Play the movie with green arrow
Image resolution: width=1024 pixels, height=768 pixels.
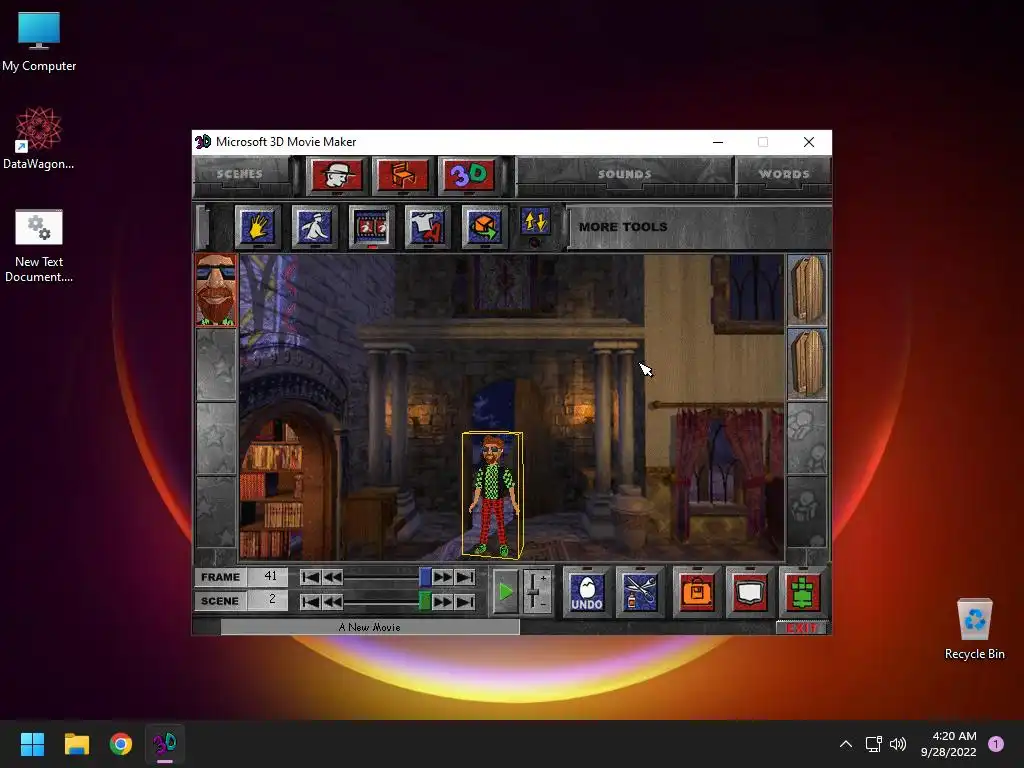click(505, 592)
